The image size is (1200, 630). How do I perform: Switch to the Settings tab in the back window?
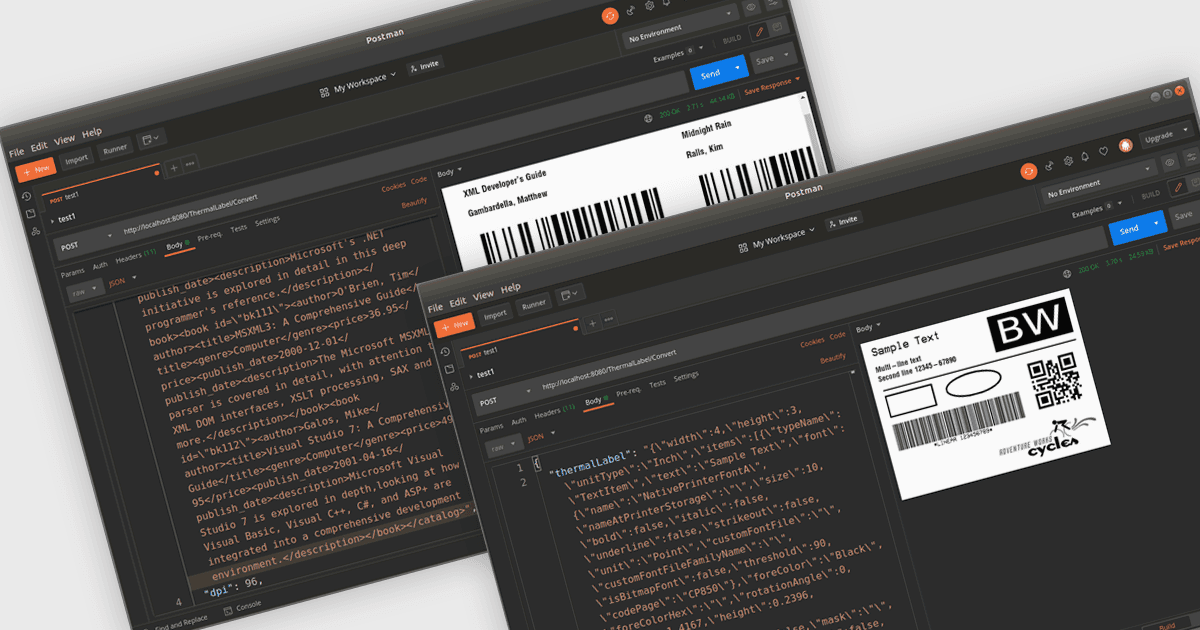pos(267,221)
